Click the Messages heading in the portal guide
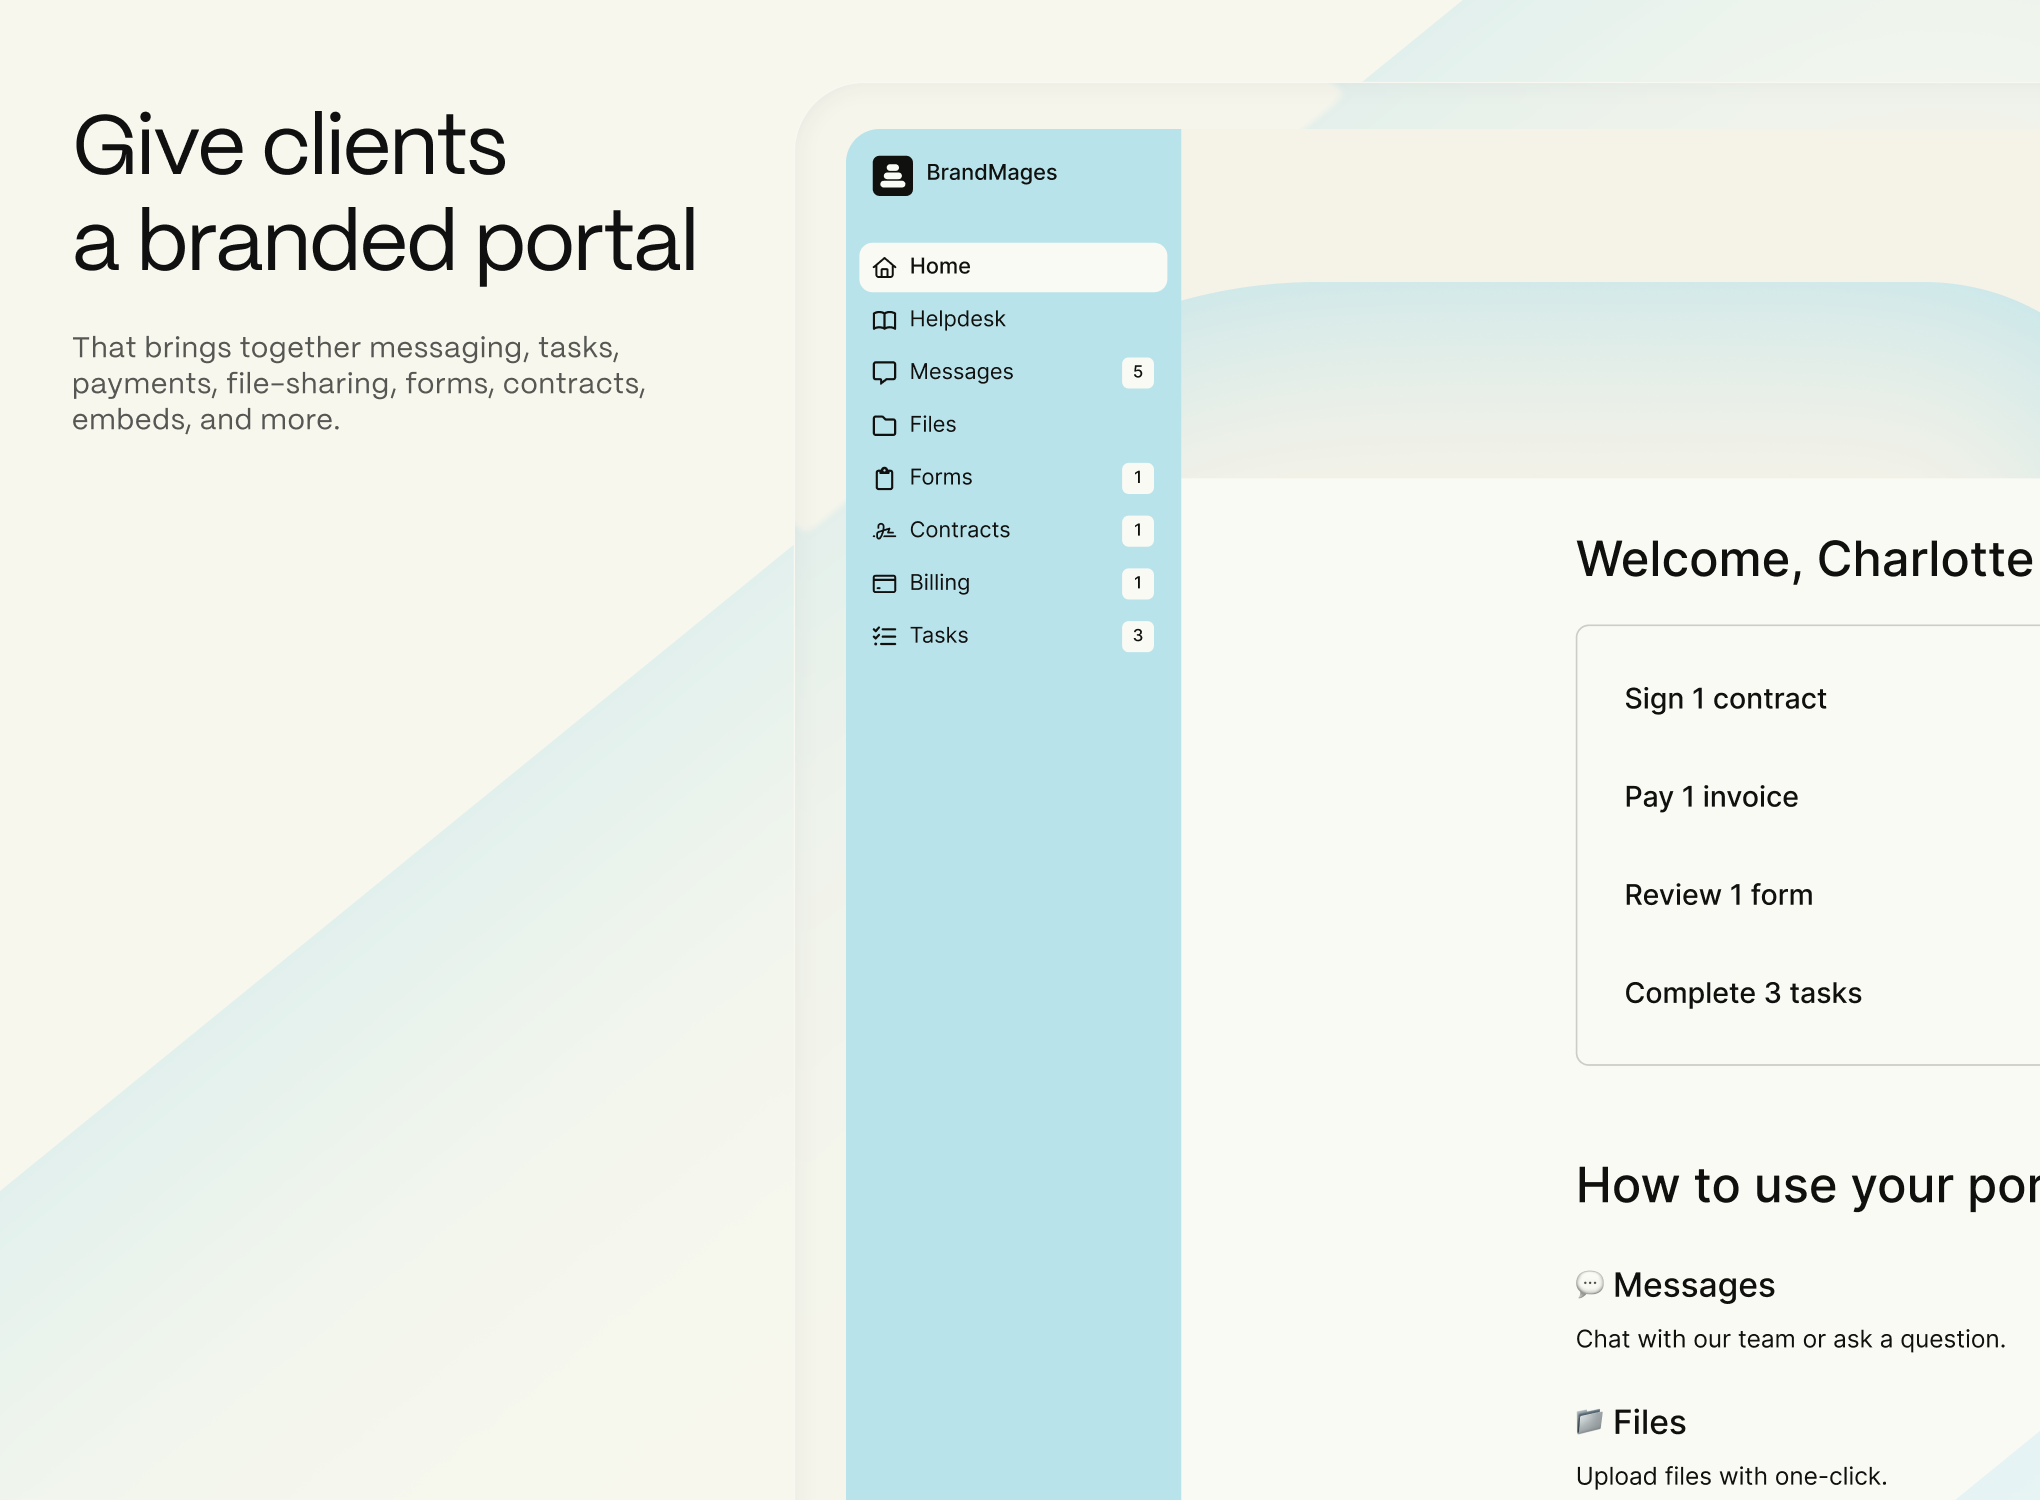This screenshot has height=1500, width=2040. (x=1693, y=1285)
